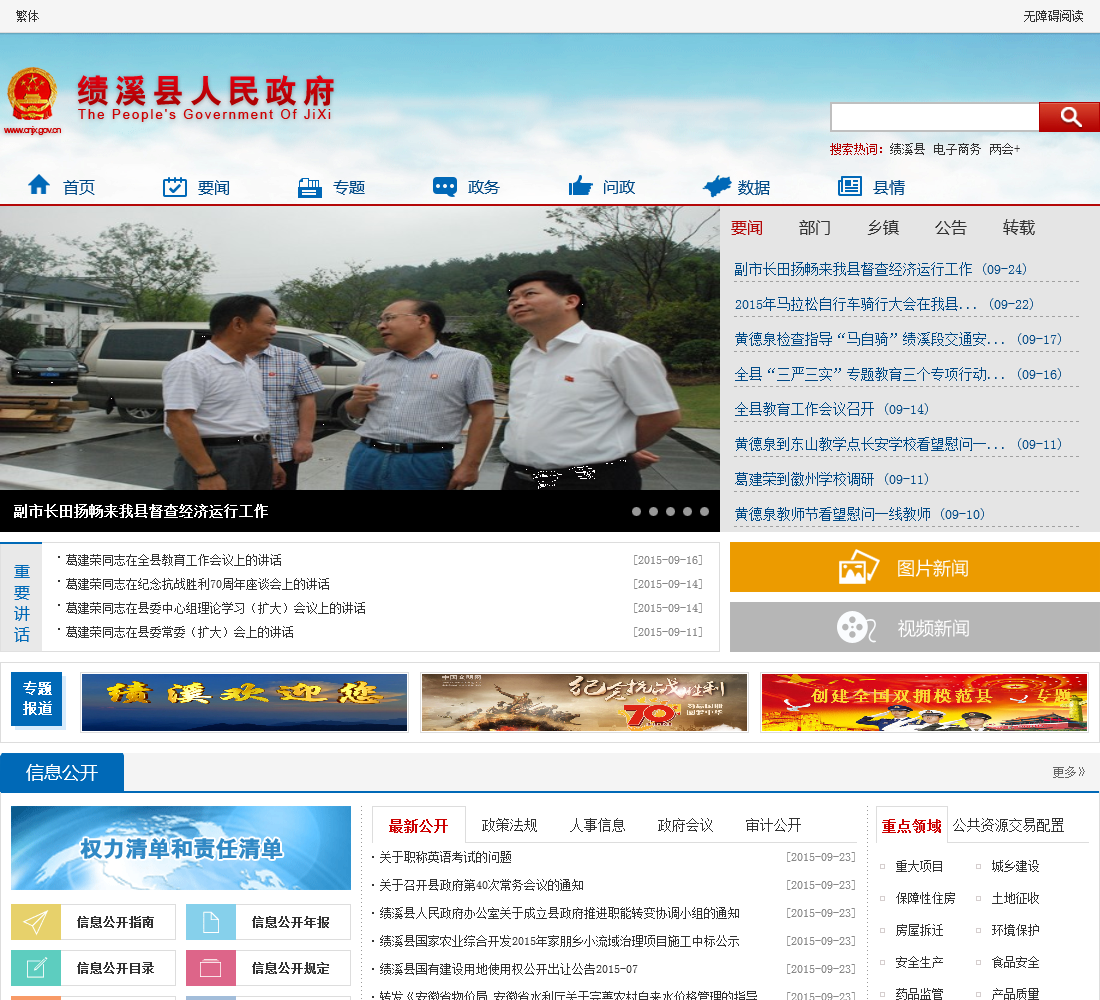Click hot search term 电子商务
1100x1000 pixels.
[x=957, y=149]
